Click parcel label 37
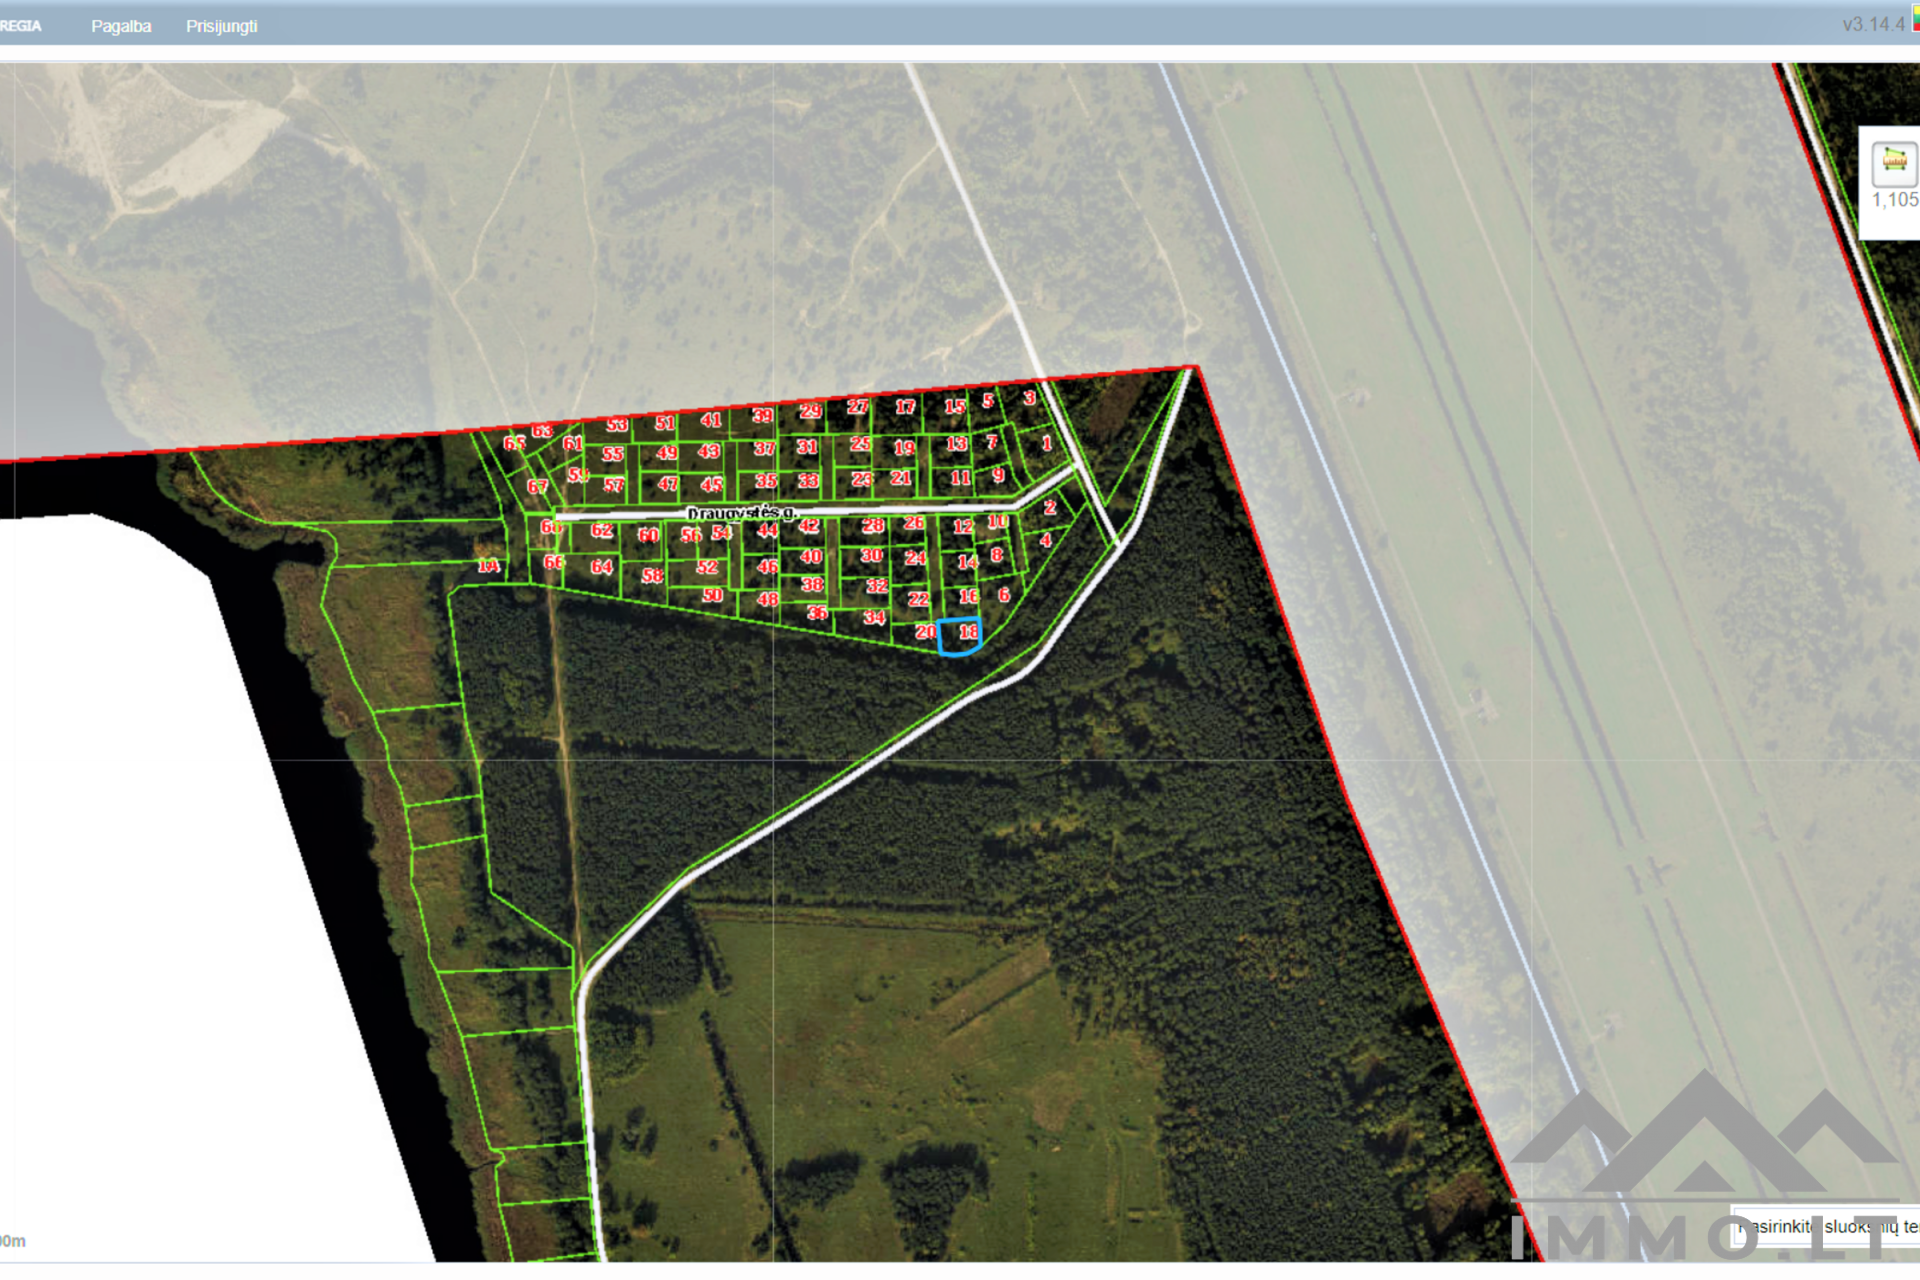1920x1280 pixels. (764, 449)
